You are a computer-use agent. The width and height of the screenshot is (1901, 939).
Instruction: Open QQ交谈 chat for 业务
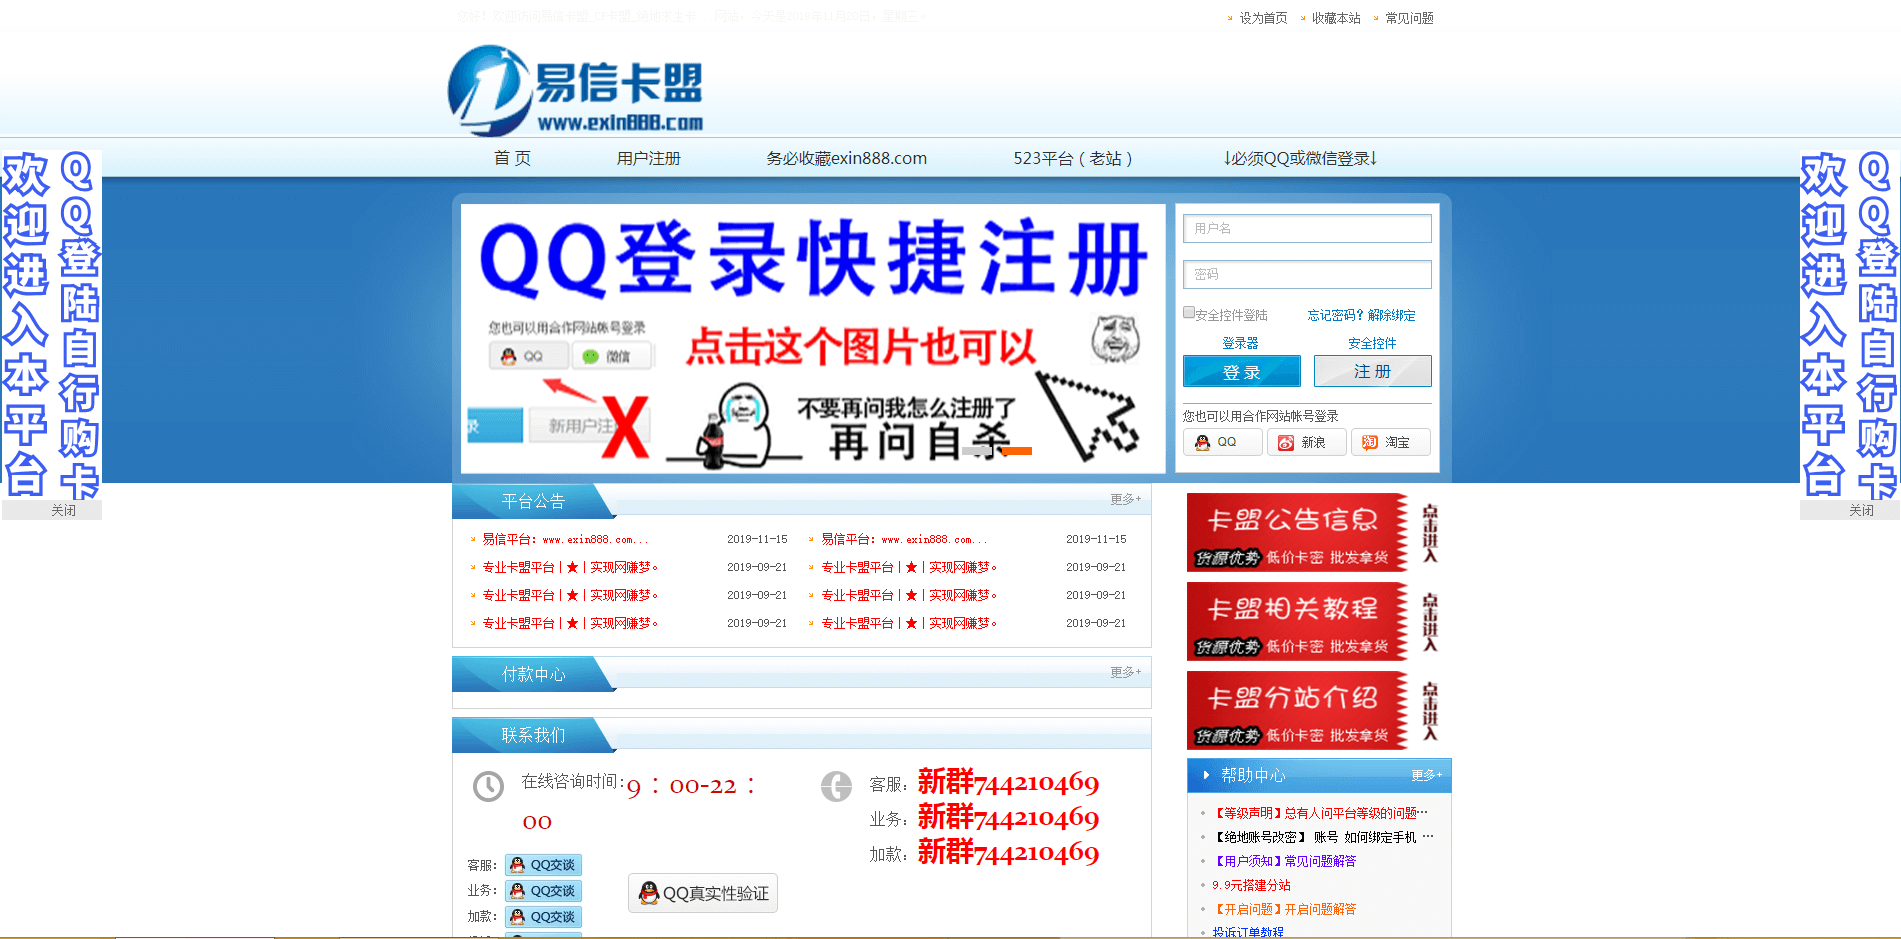tap(543, 891)
